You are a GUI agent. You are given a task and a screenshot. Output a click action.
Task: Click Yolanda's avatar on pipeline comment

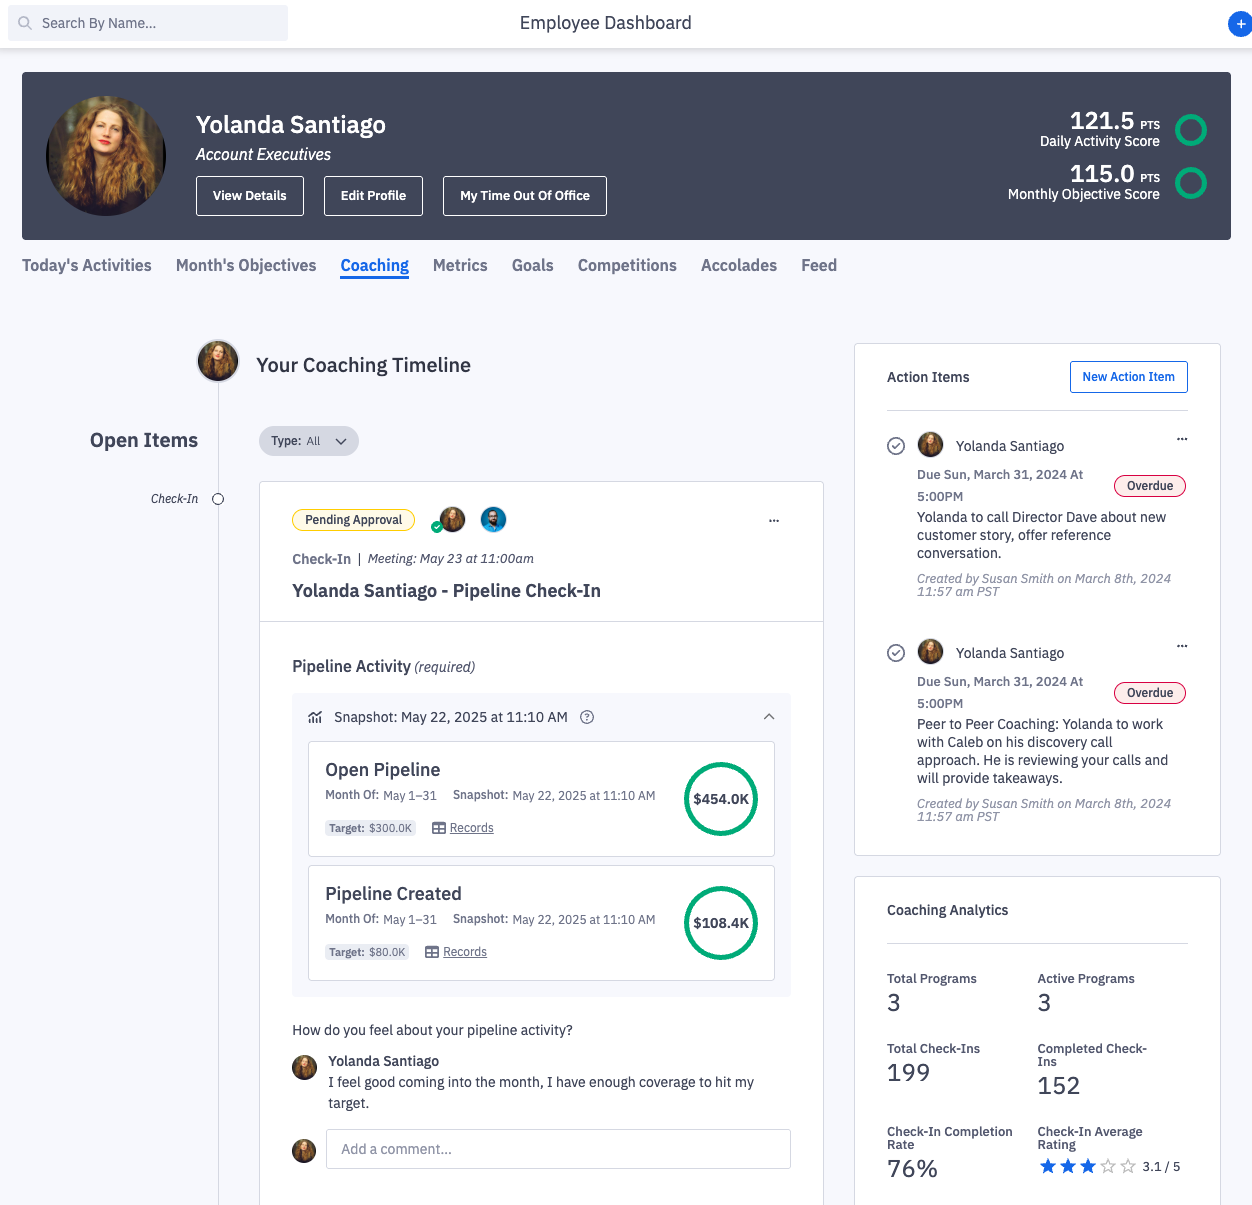304,1067
